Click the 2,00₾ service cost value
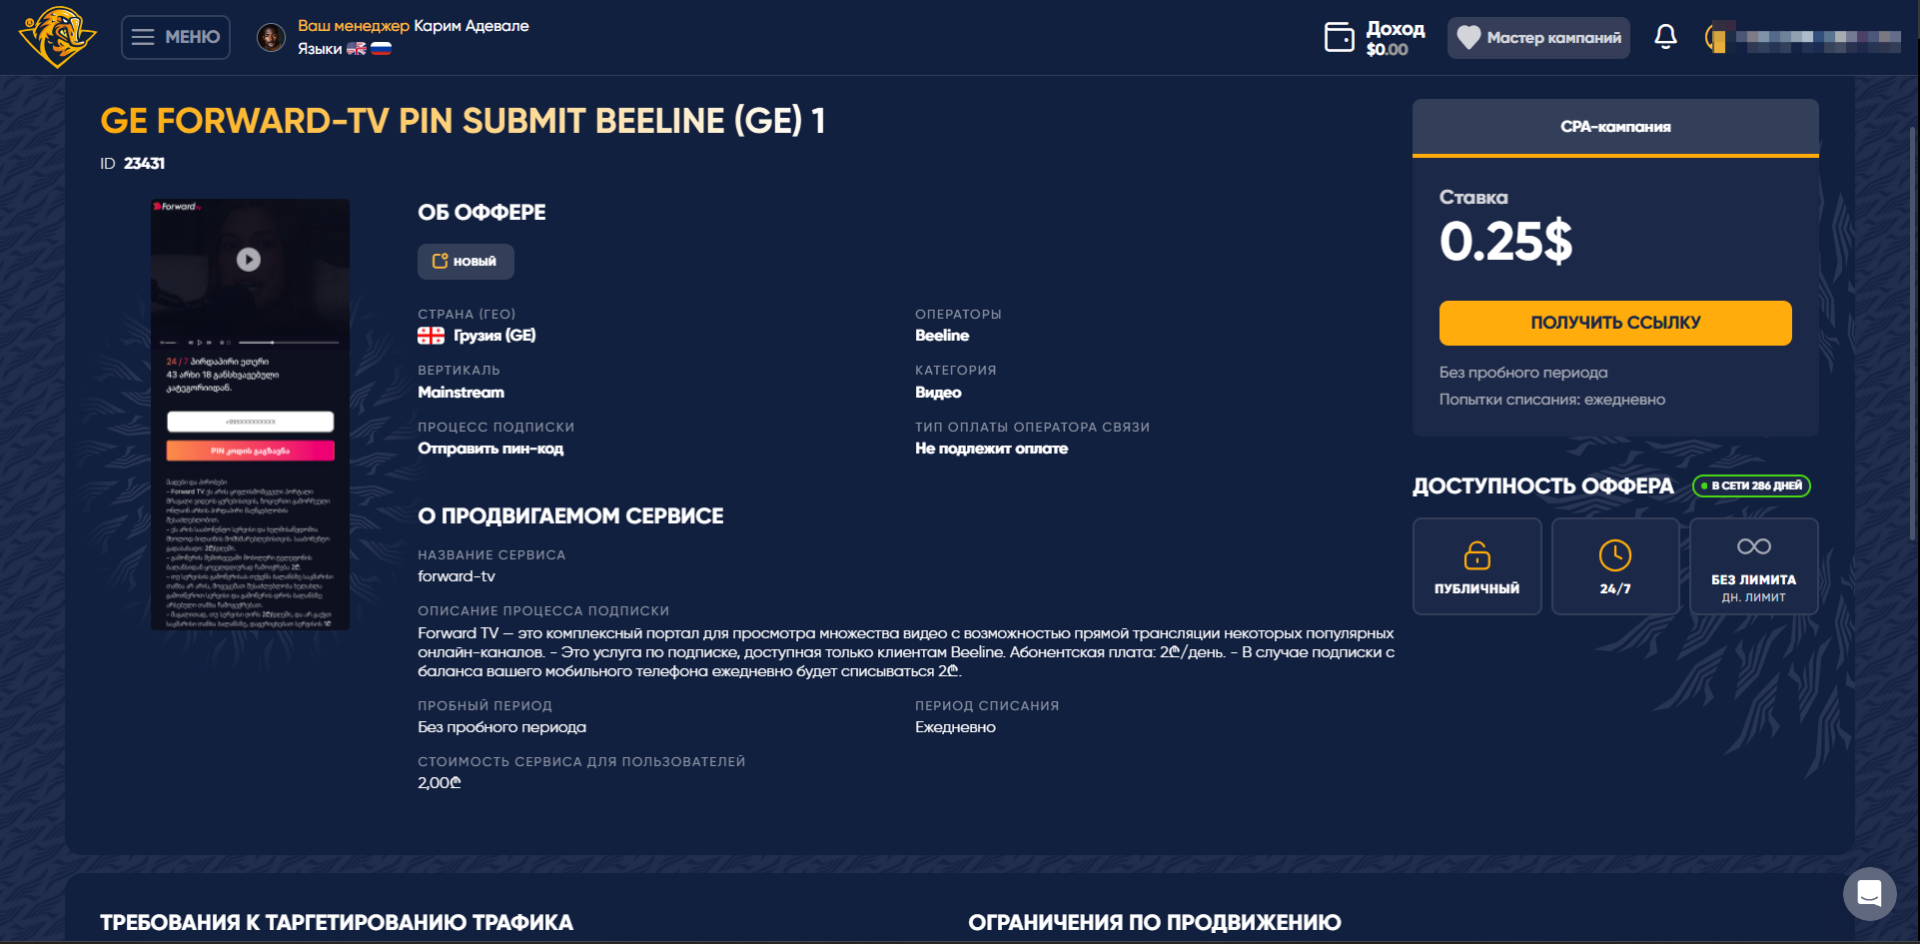 tap(439, 783)
